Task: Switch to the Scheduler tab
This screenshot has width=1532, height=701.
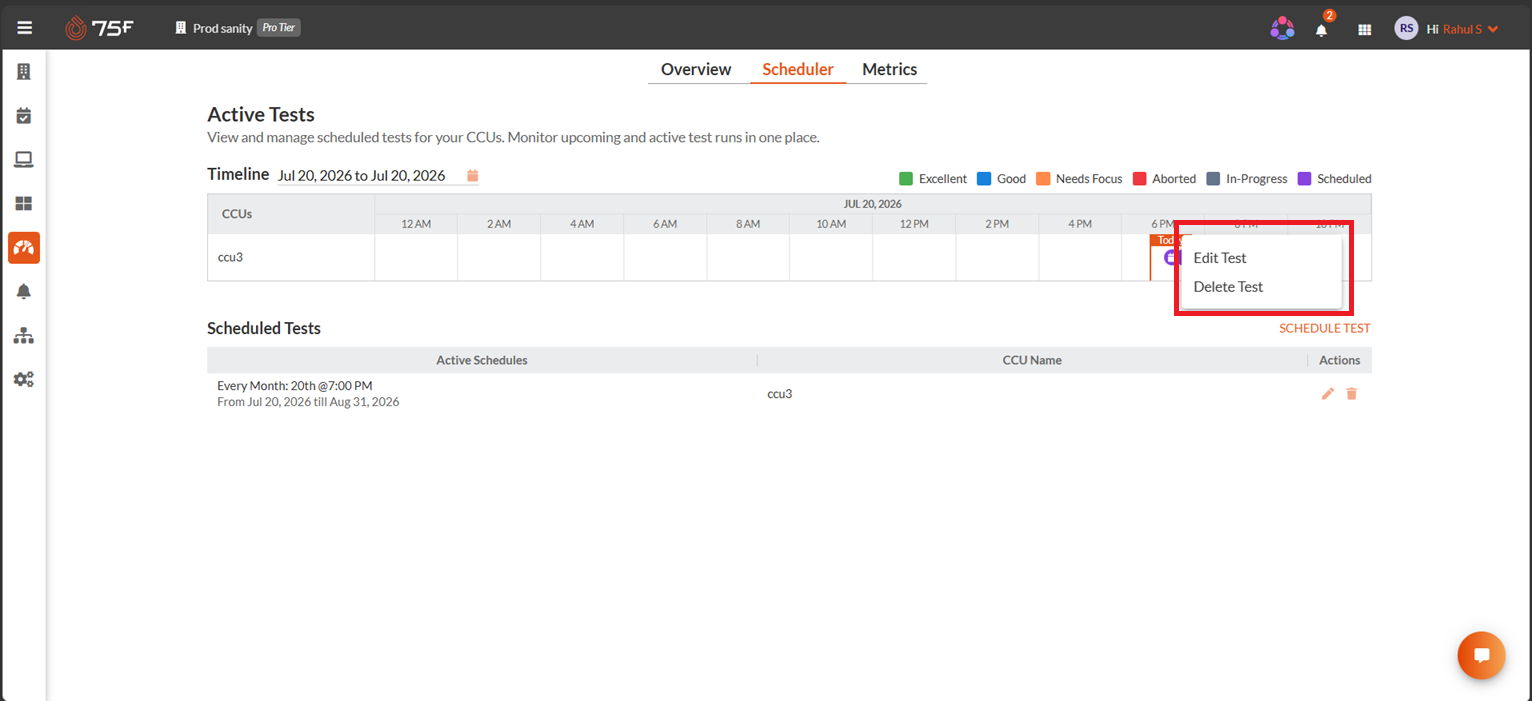Action: coord(798,69)
